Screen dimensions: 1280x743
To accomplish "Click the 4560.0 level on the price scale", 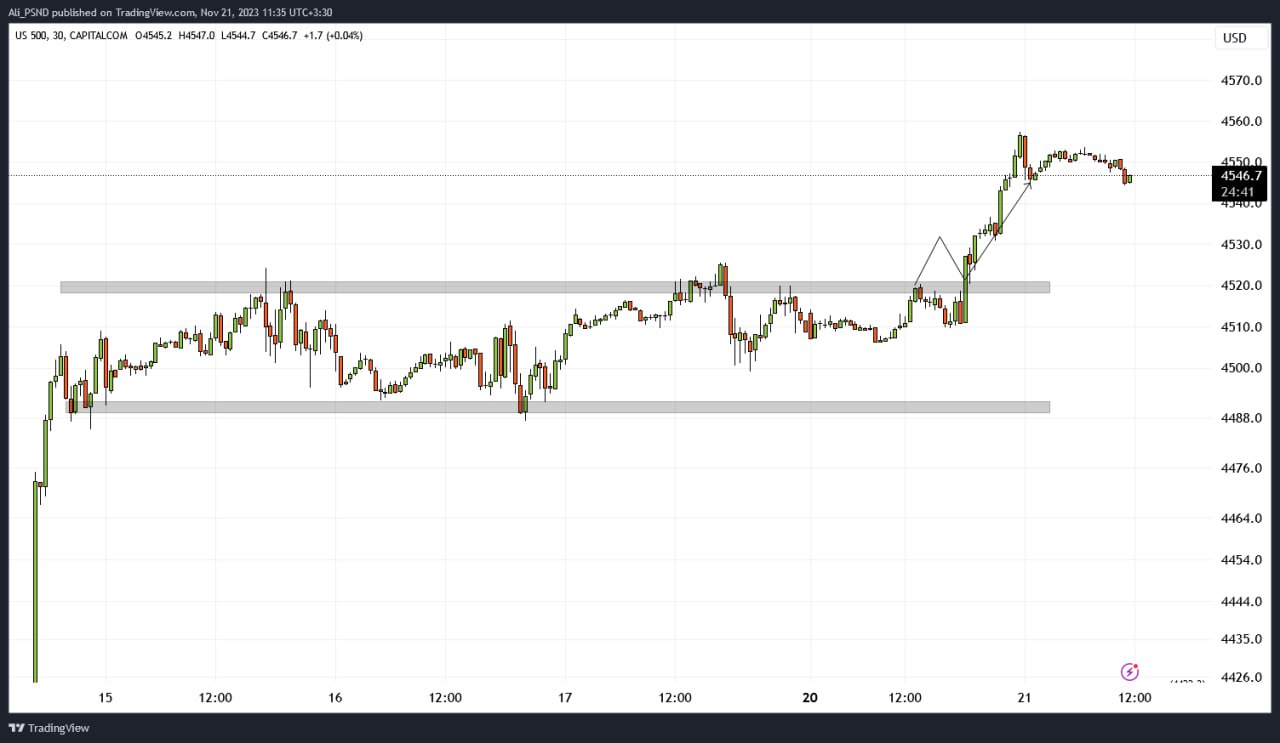I will [x=1241, y=121].
